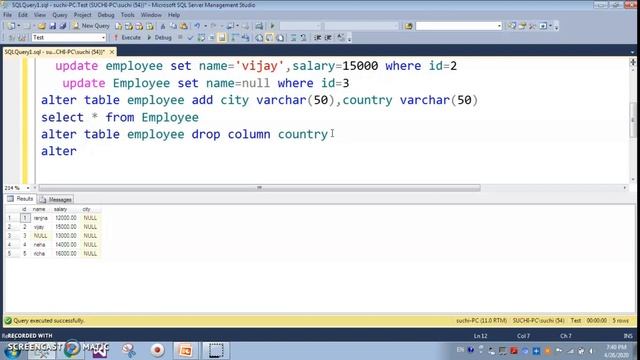Viewport: 640px width, 360px height.
Task: Click the Uncomment Selected Lines icon
Action: coord(303,38)
